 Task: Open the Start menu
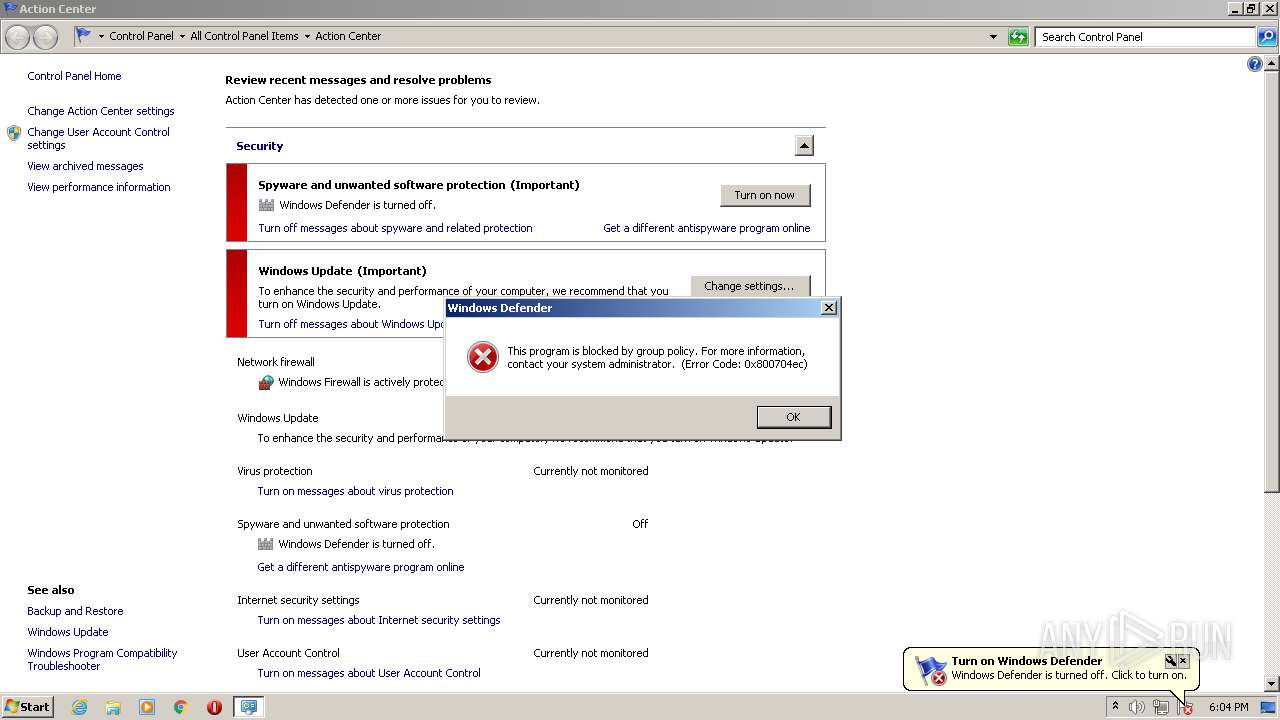(x=28, y=707)
